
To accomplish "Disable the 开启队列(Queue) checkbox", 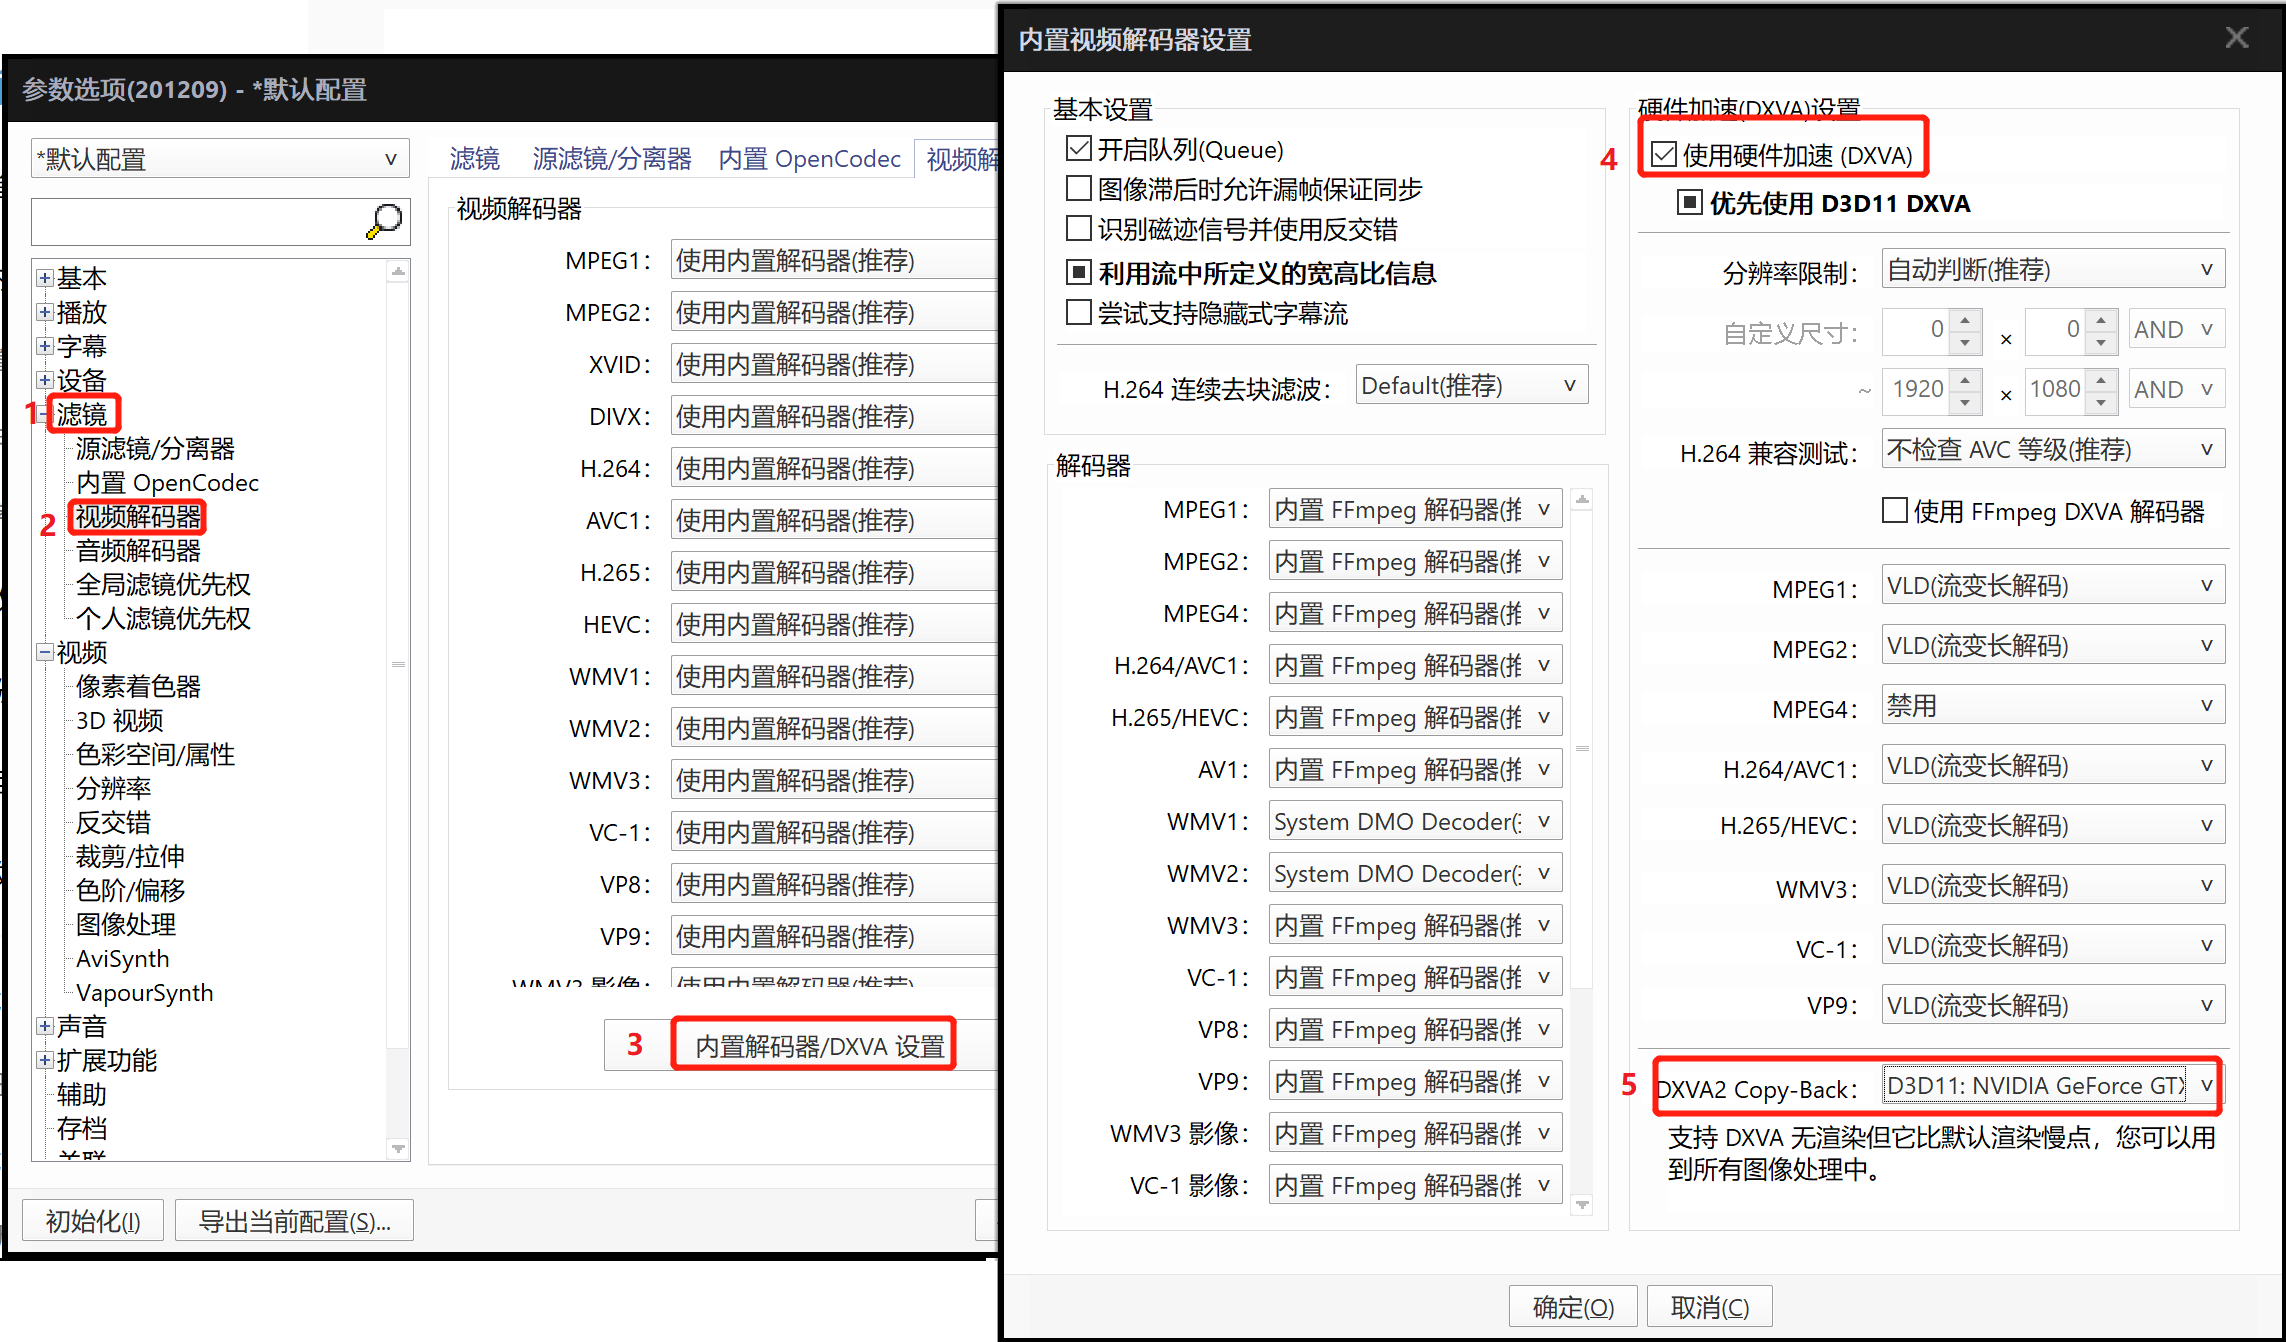I will point(1078,148).
